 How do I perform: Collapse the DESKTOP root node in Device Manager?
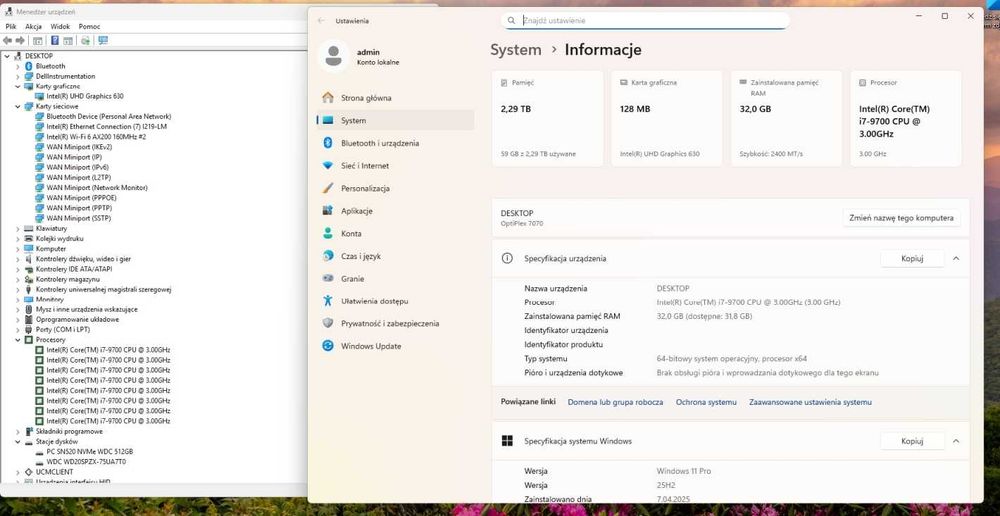[x=7, y=56]
